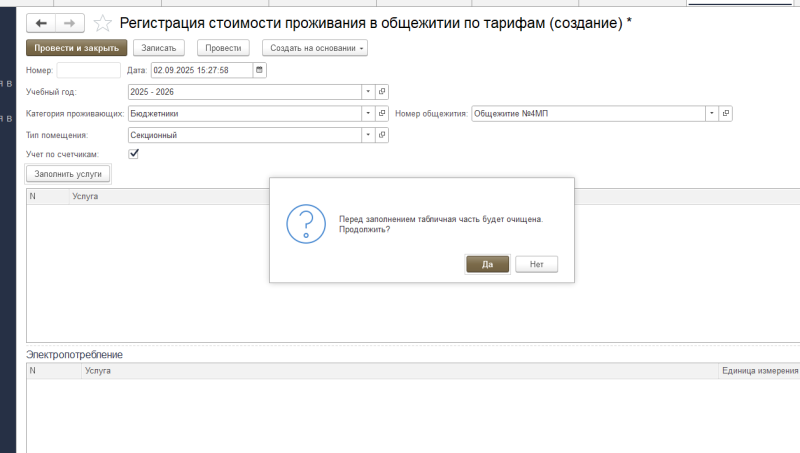Toggle the Учет по счетчикам checkbox
The image size is (800, 453).
[134, 154]
